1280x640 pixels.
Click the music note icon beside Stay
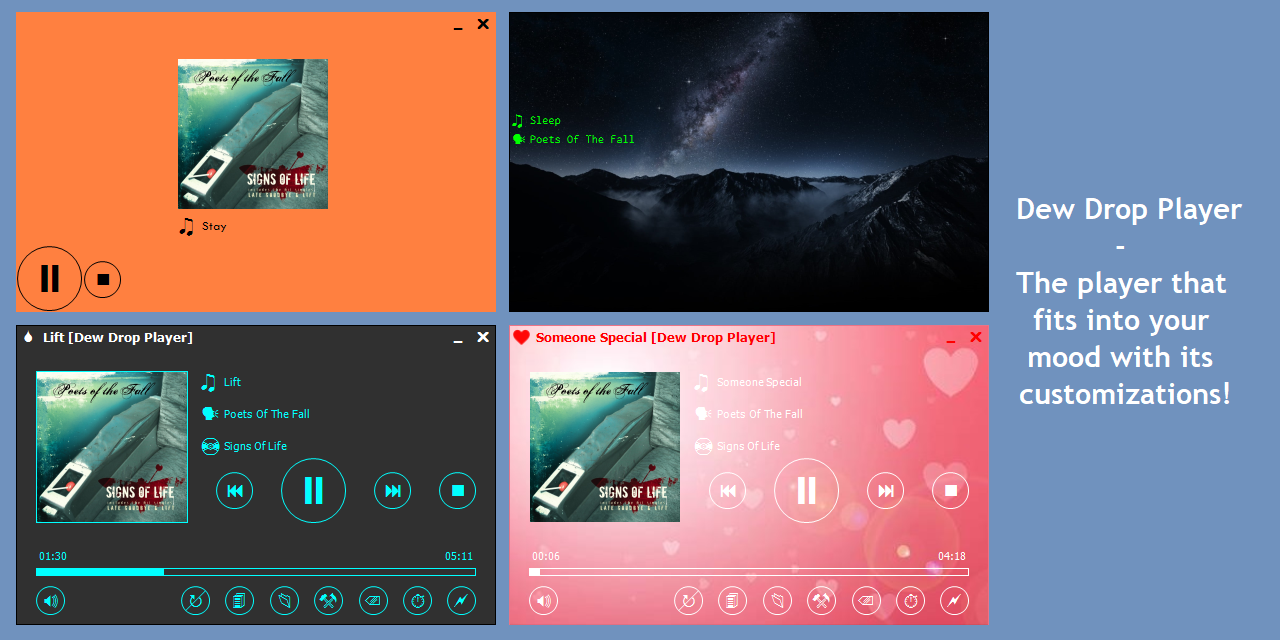(186, 226)
